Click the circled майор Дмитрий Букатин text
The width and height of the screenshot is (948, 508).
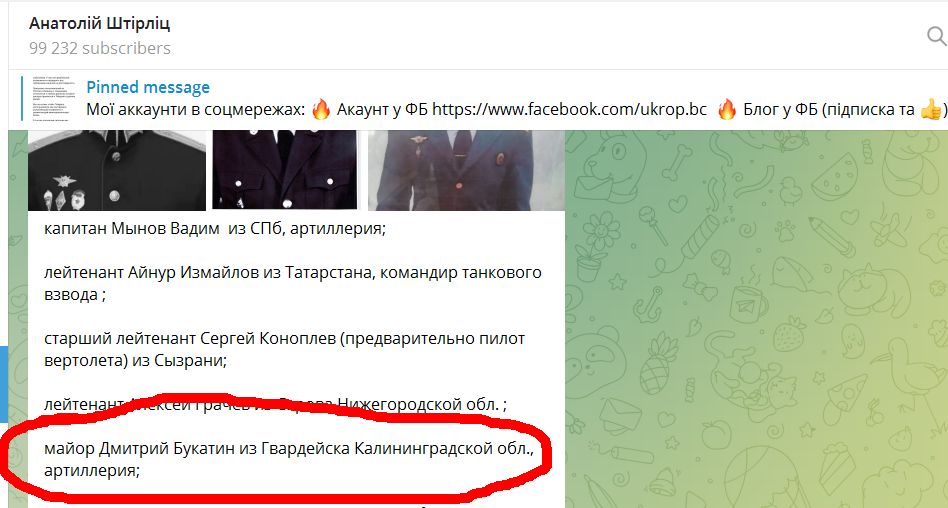pyautogui.click(x=288, y=459)
